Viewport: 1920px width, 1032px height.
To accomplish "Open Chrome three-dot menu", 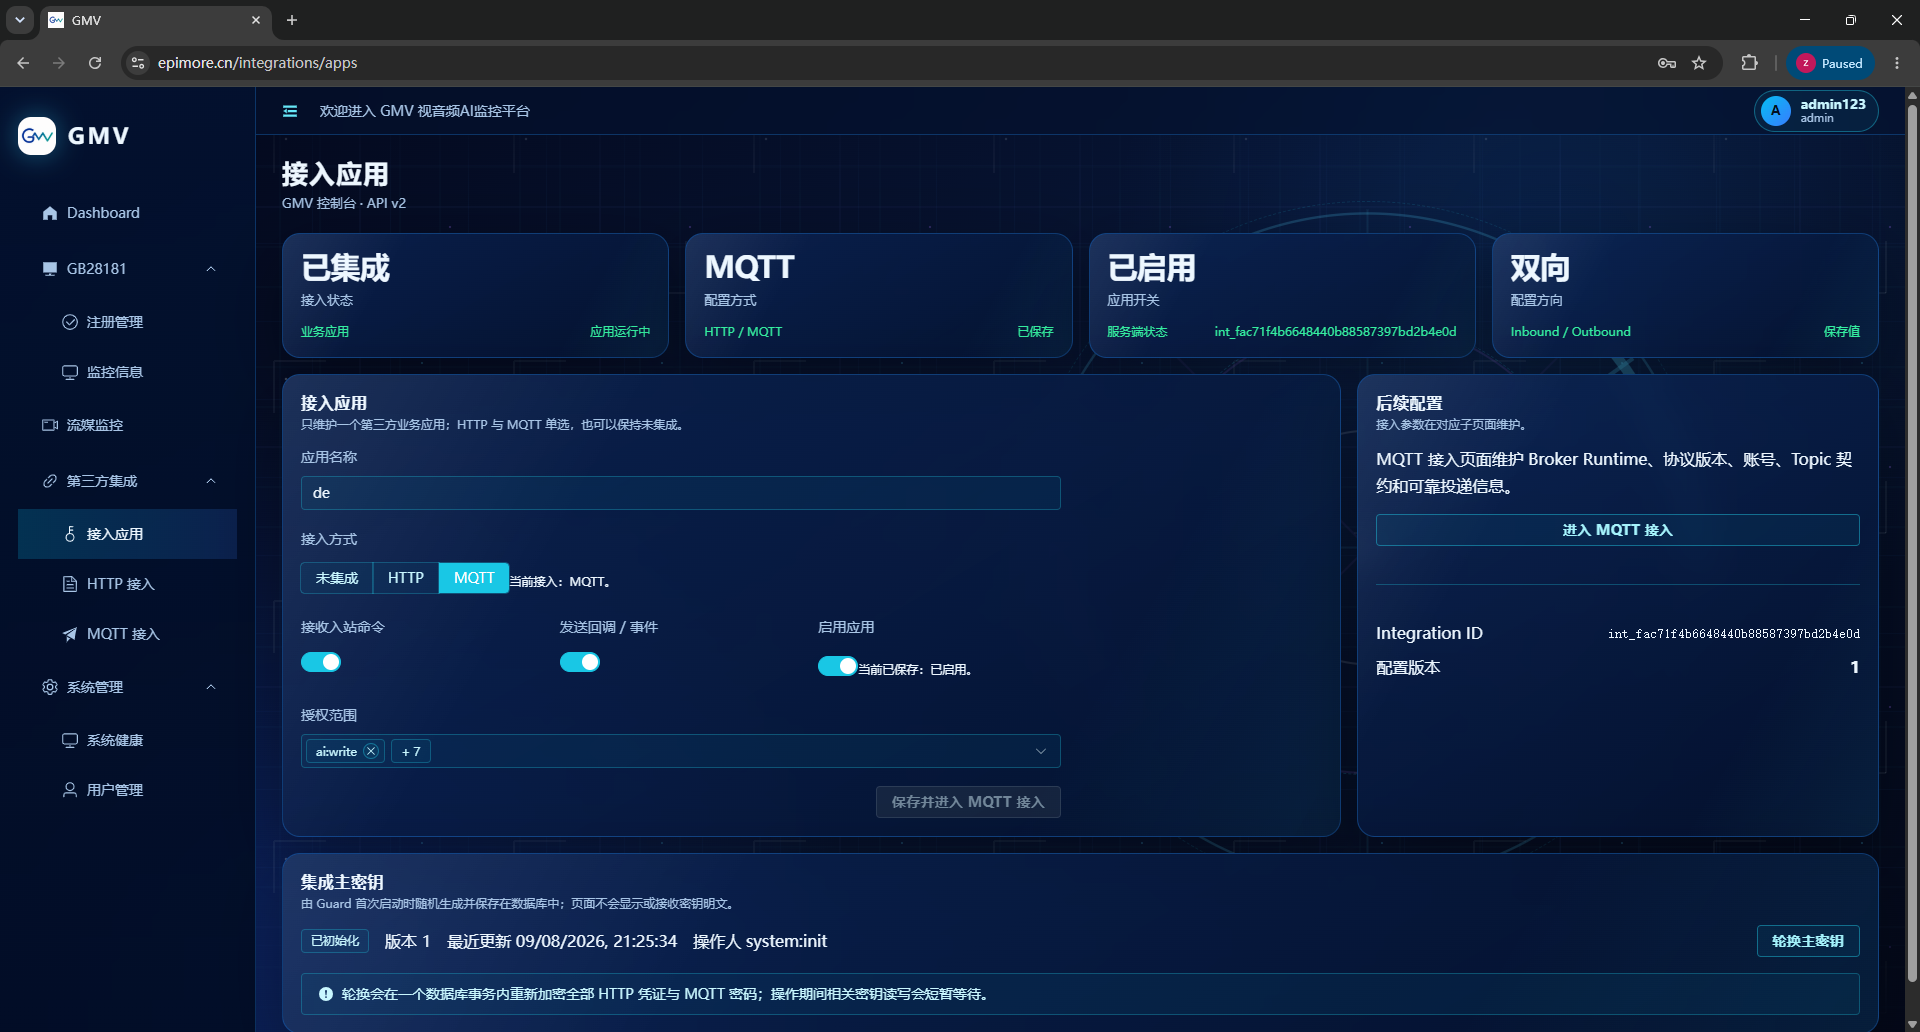I will 1897,63.
